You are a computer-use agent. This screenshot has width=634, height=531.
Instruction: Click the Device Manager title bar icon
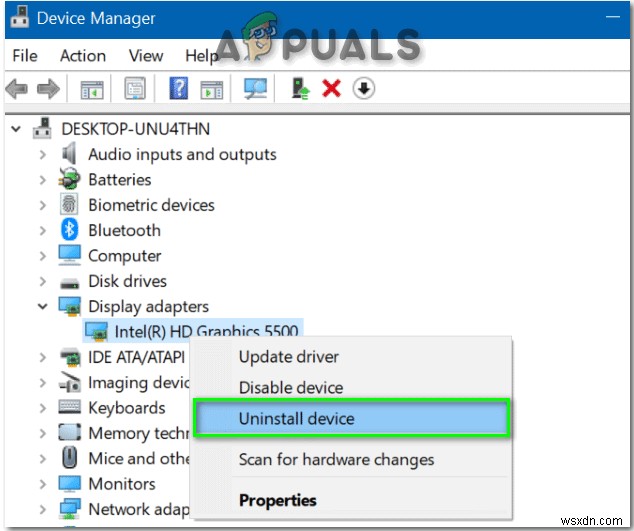(19, 17)
